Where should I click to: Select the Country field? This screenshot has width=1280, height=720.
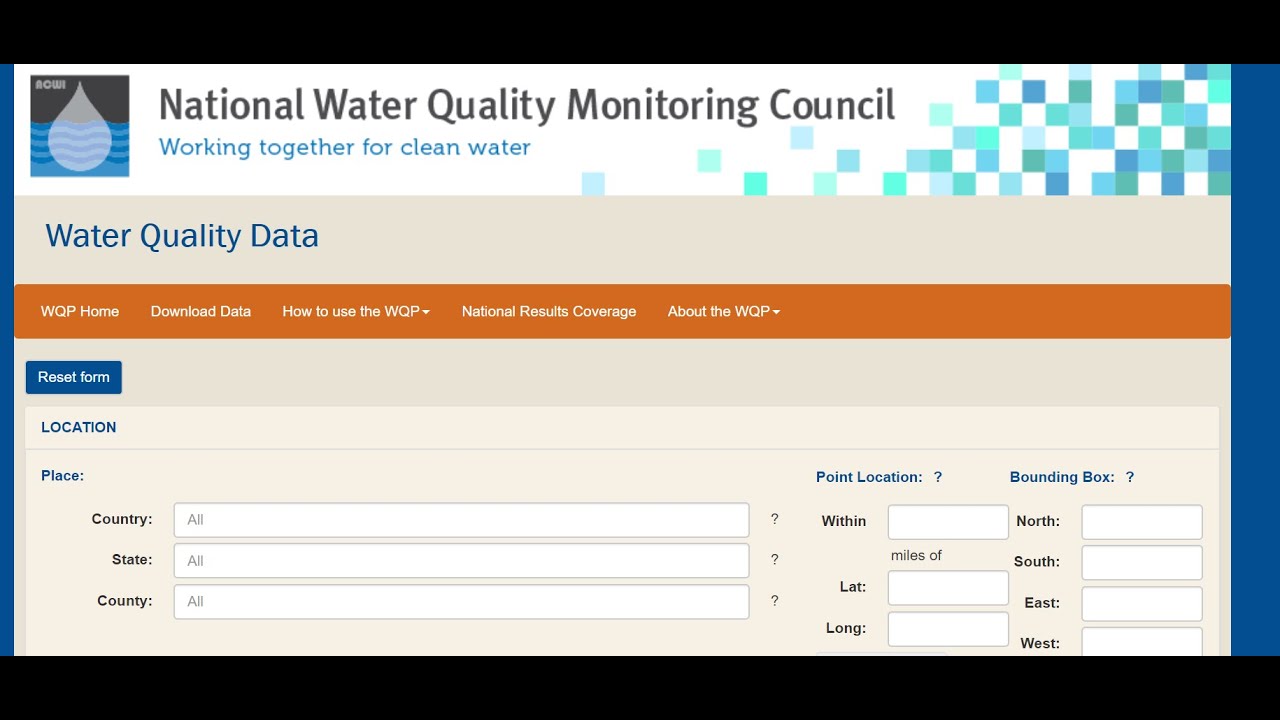[x=461, y=520]
